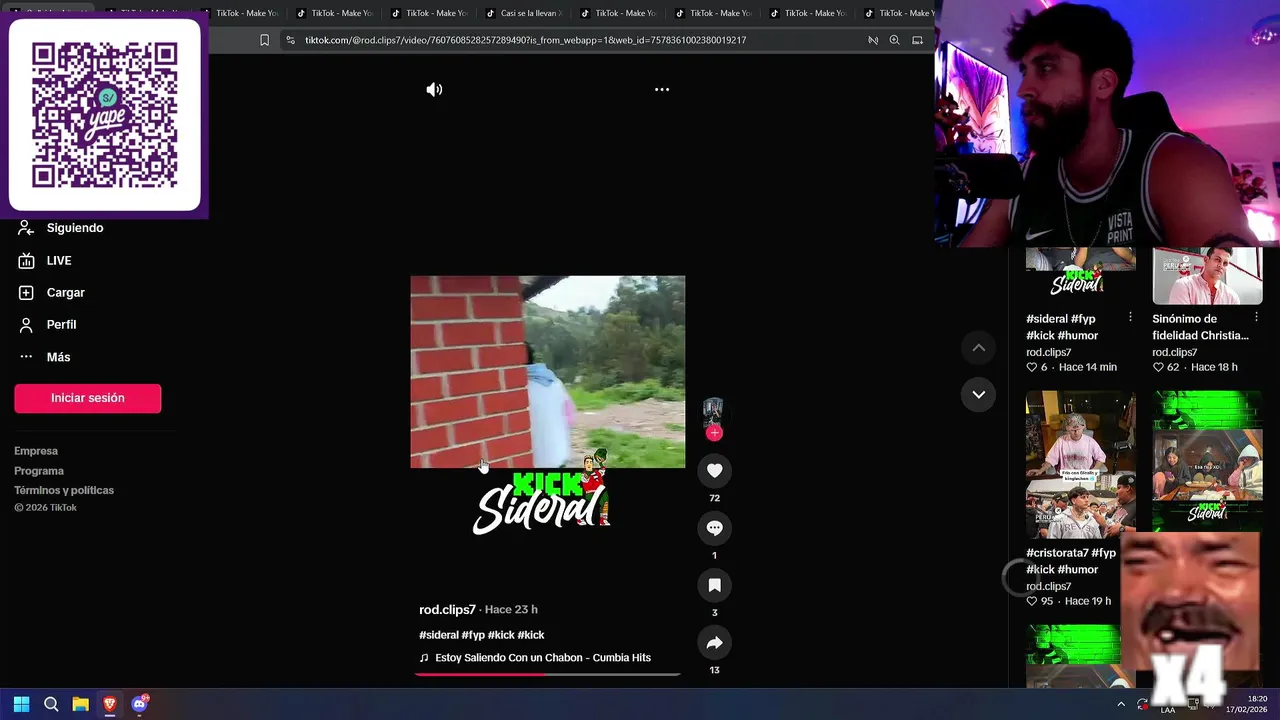Open the #sideral hashtag in the video caption
The height and width of the screenshot is (720, 1280).
coord(438,635)
